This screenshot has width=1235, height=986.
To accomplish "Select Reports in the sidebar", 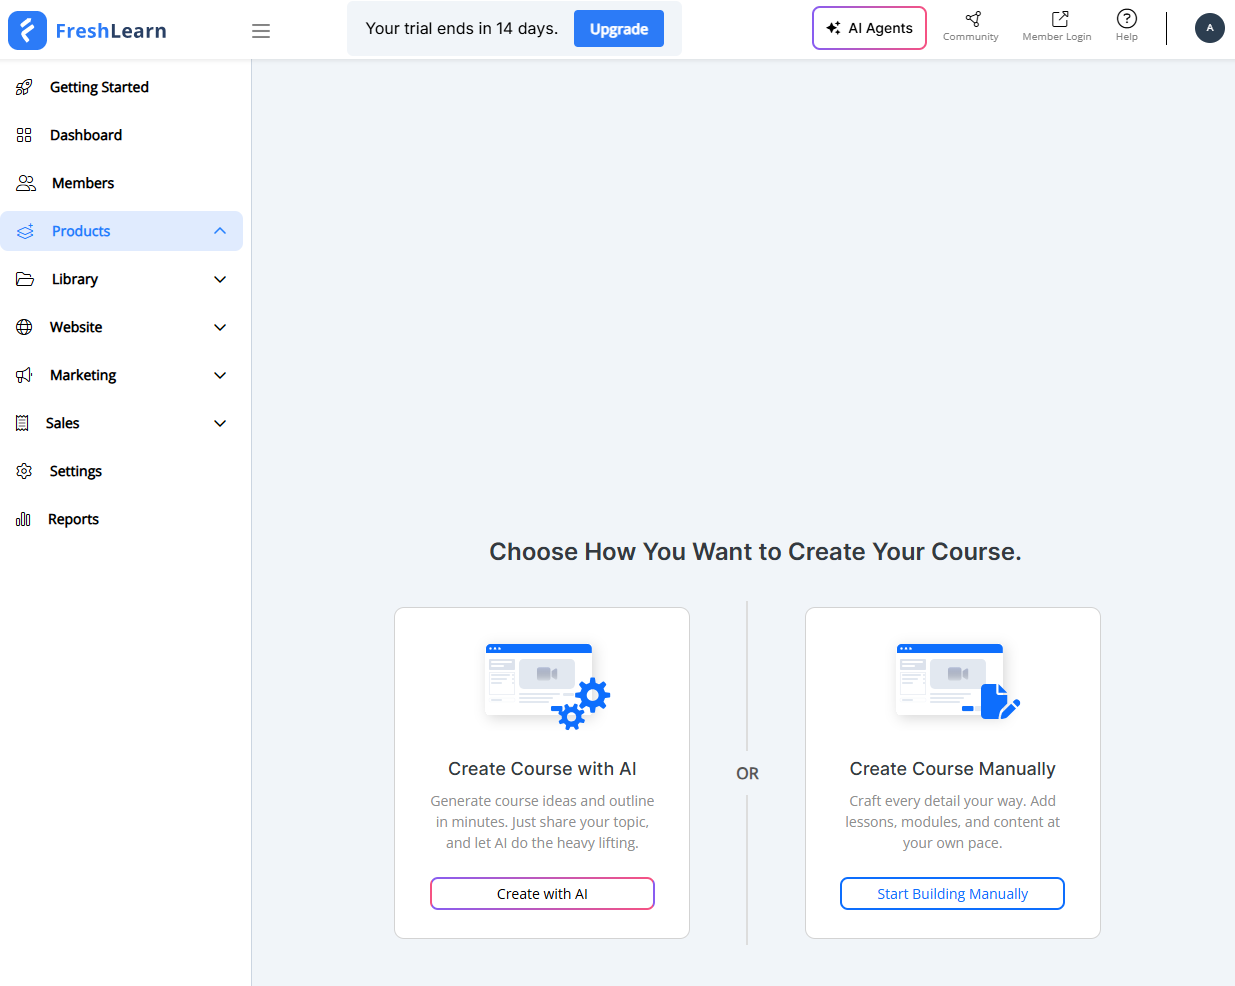I will [x=75, y=519].
